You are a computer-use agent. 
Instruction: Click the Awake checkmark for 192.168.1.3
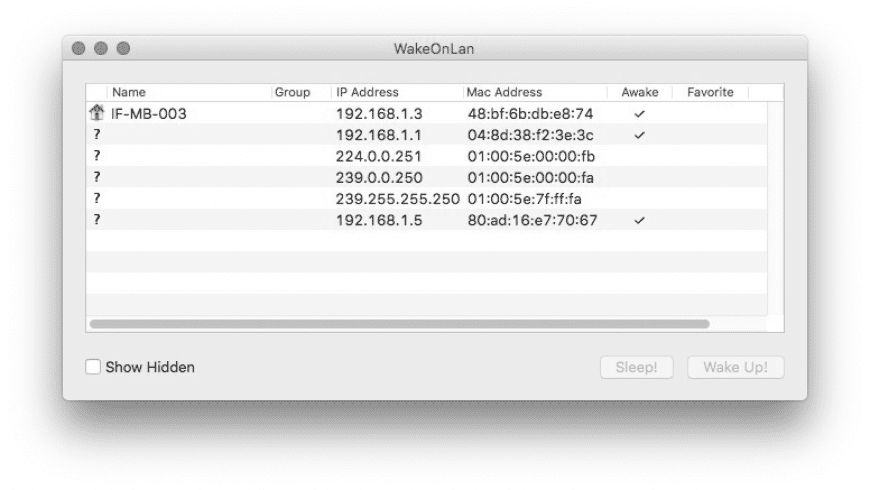click(x=640, y=114)
